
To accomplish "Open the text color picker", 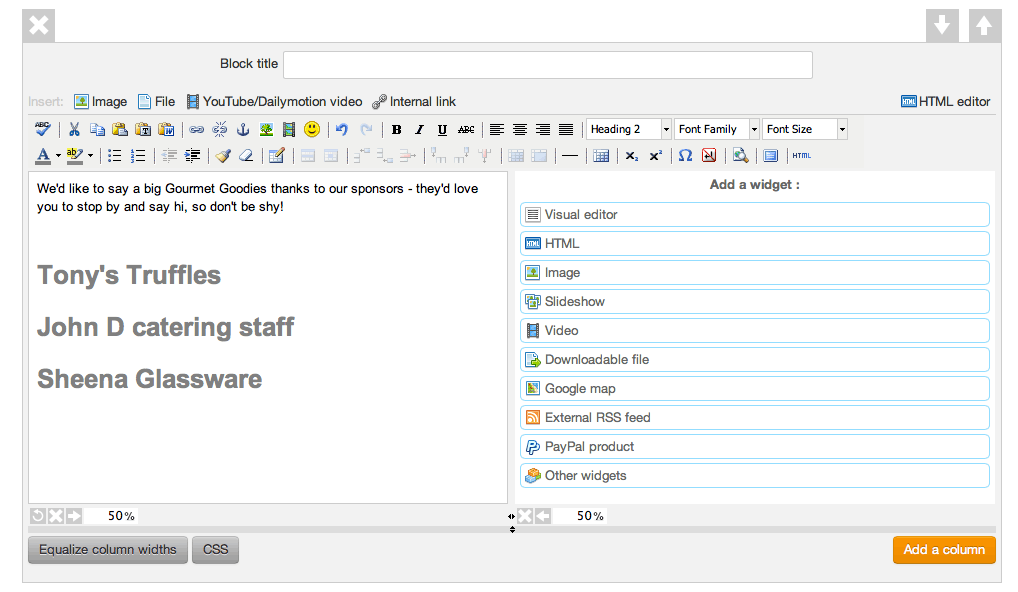I will (43, 155).
